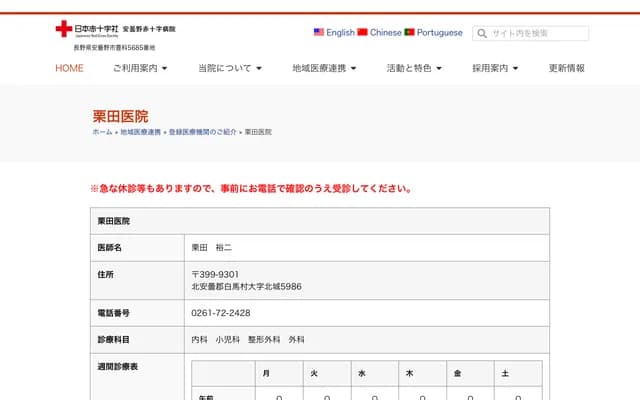Click the phone number 0261-72-2428
Viewport: 640px width, 400px height.
(x=221, y=312)
